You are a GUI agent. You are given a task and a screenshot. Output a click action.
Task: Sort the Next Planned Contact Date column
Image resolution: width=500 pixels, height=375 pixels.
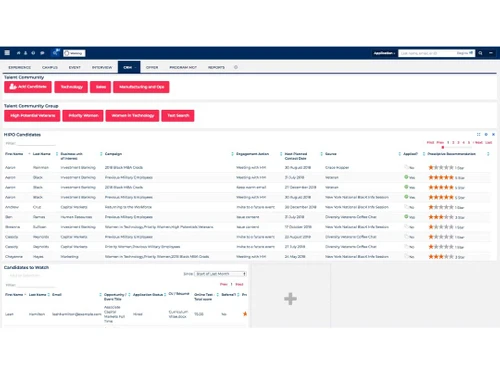pos(321,154)
